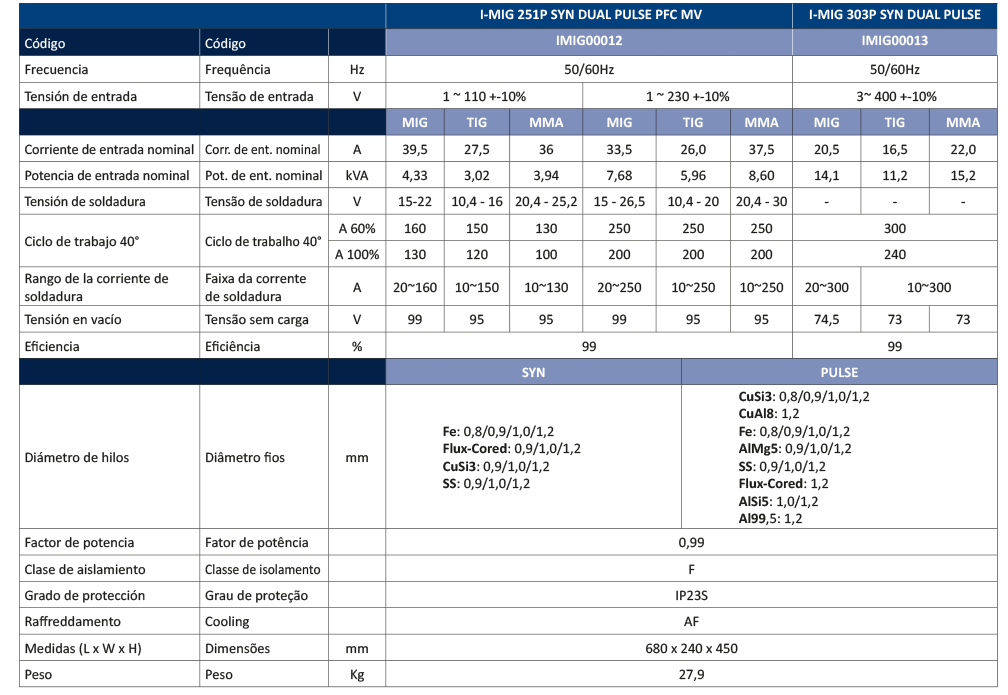The width and height of the screenshot is (1008, 695).
Task: Select the 'Hz' unit cell
Action: 357,69
